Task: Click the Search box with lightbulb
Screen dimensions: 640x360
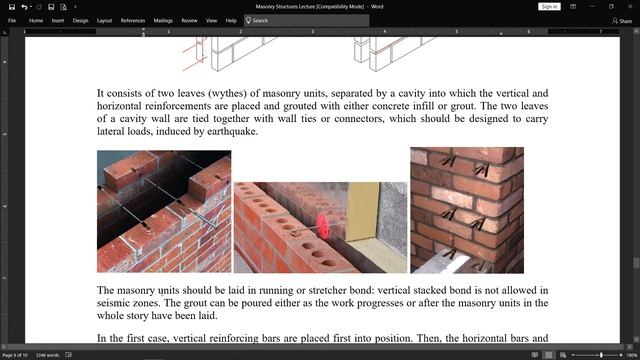Action: pos(306,20)
